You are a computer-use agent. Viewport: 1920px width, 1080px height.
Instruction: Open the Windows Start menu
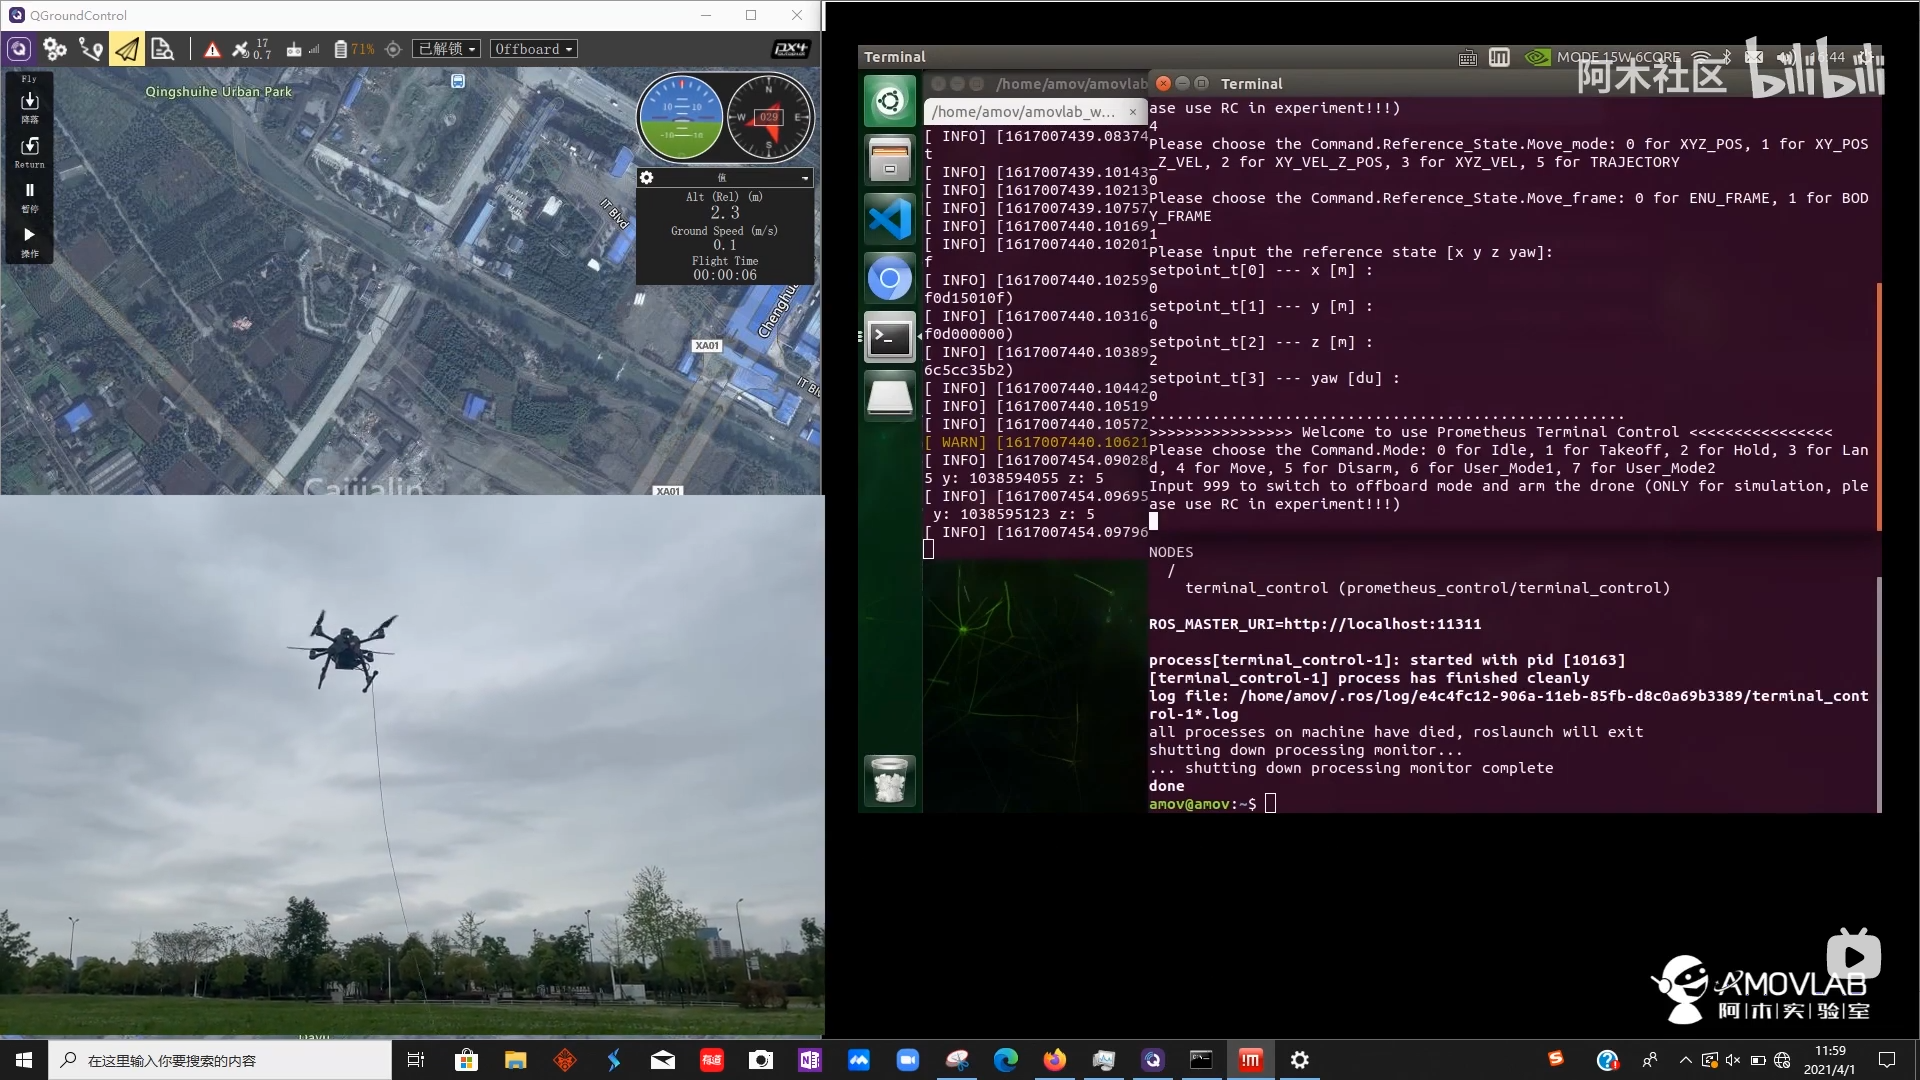point(24,1060)
